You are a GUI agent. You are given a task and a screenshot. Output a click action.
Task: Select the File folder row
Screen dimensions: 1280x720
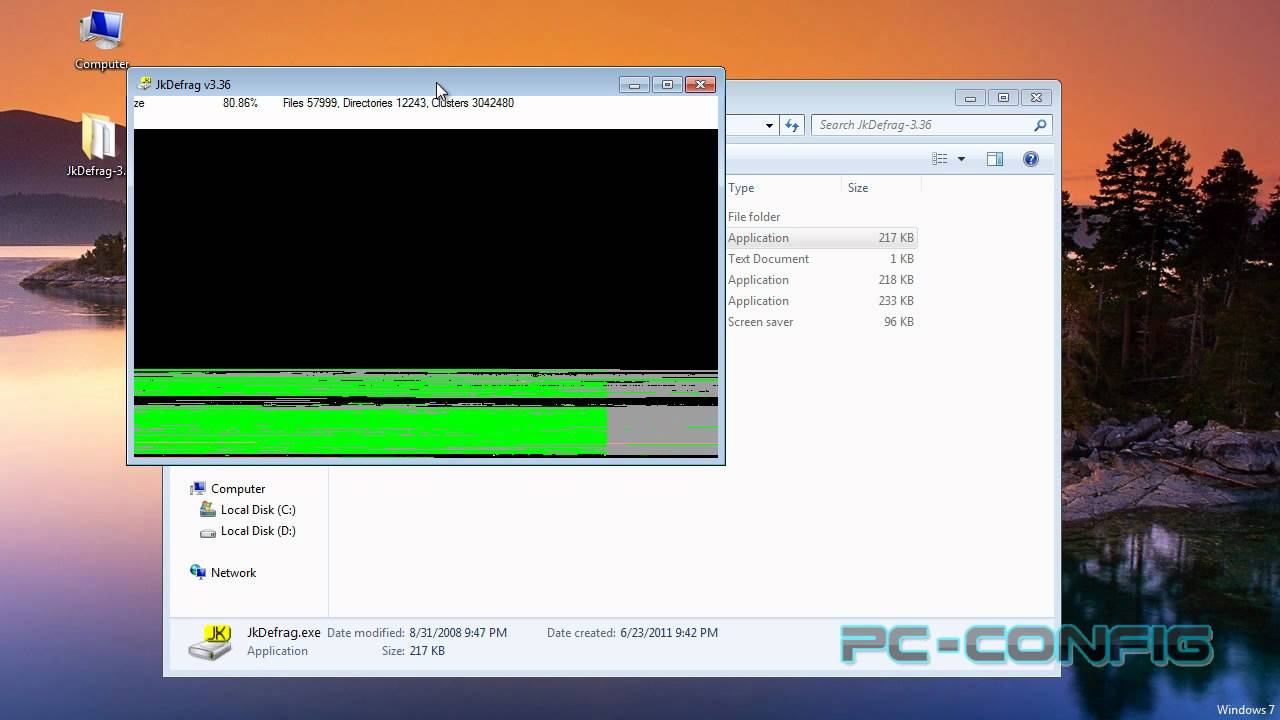pyautogui.click(x=821, y=217)
